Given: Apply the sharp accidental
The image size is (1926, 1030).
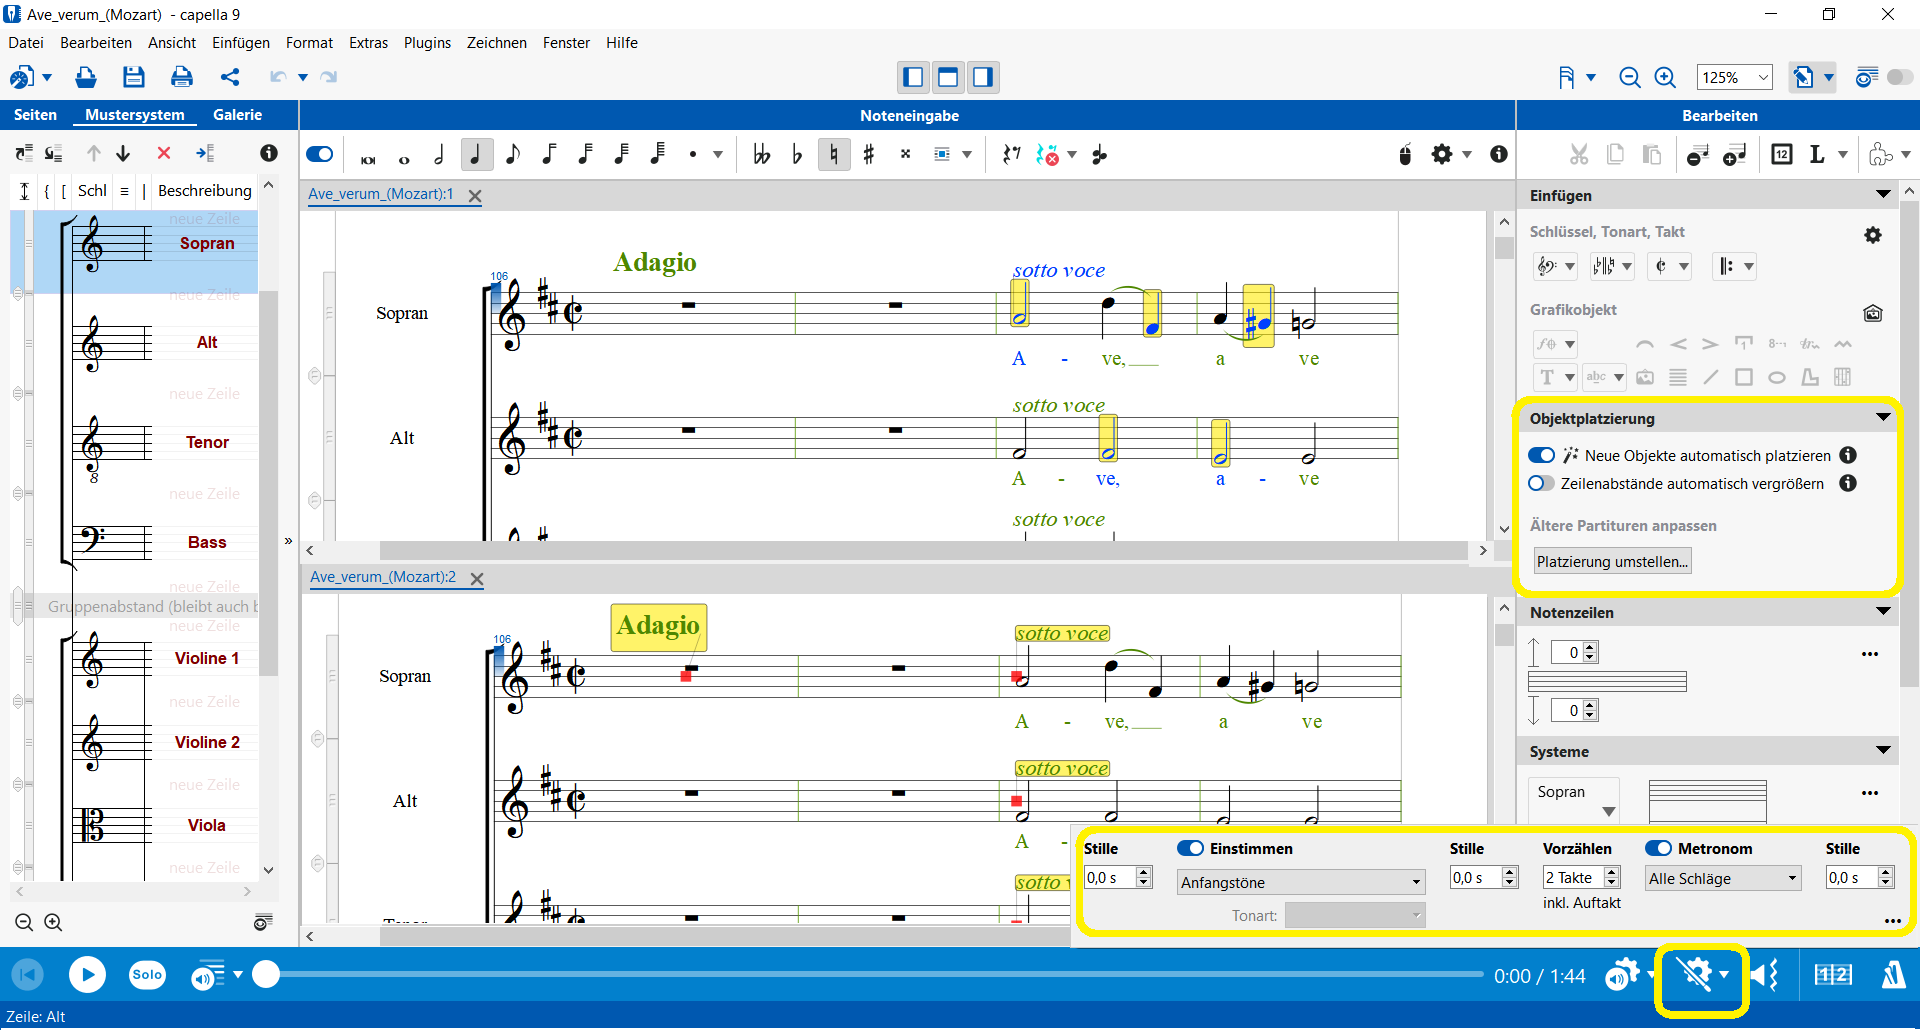Looking at the screenshot, I should pyautogui.click(x=869, y=154).
